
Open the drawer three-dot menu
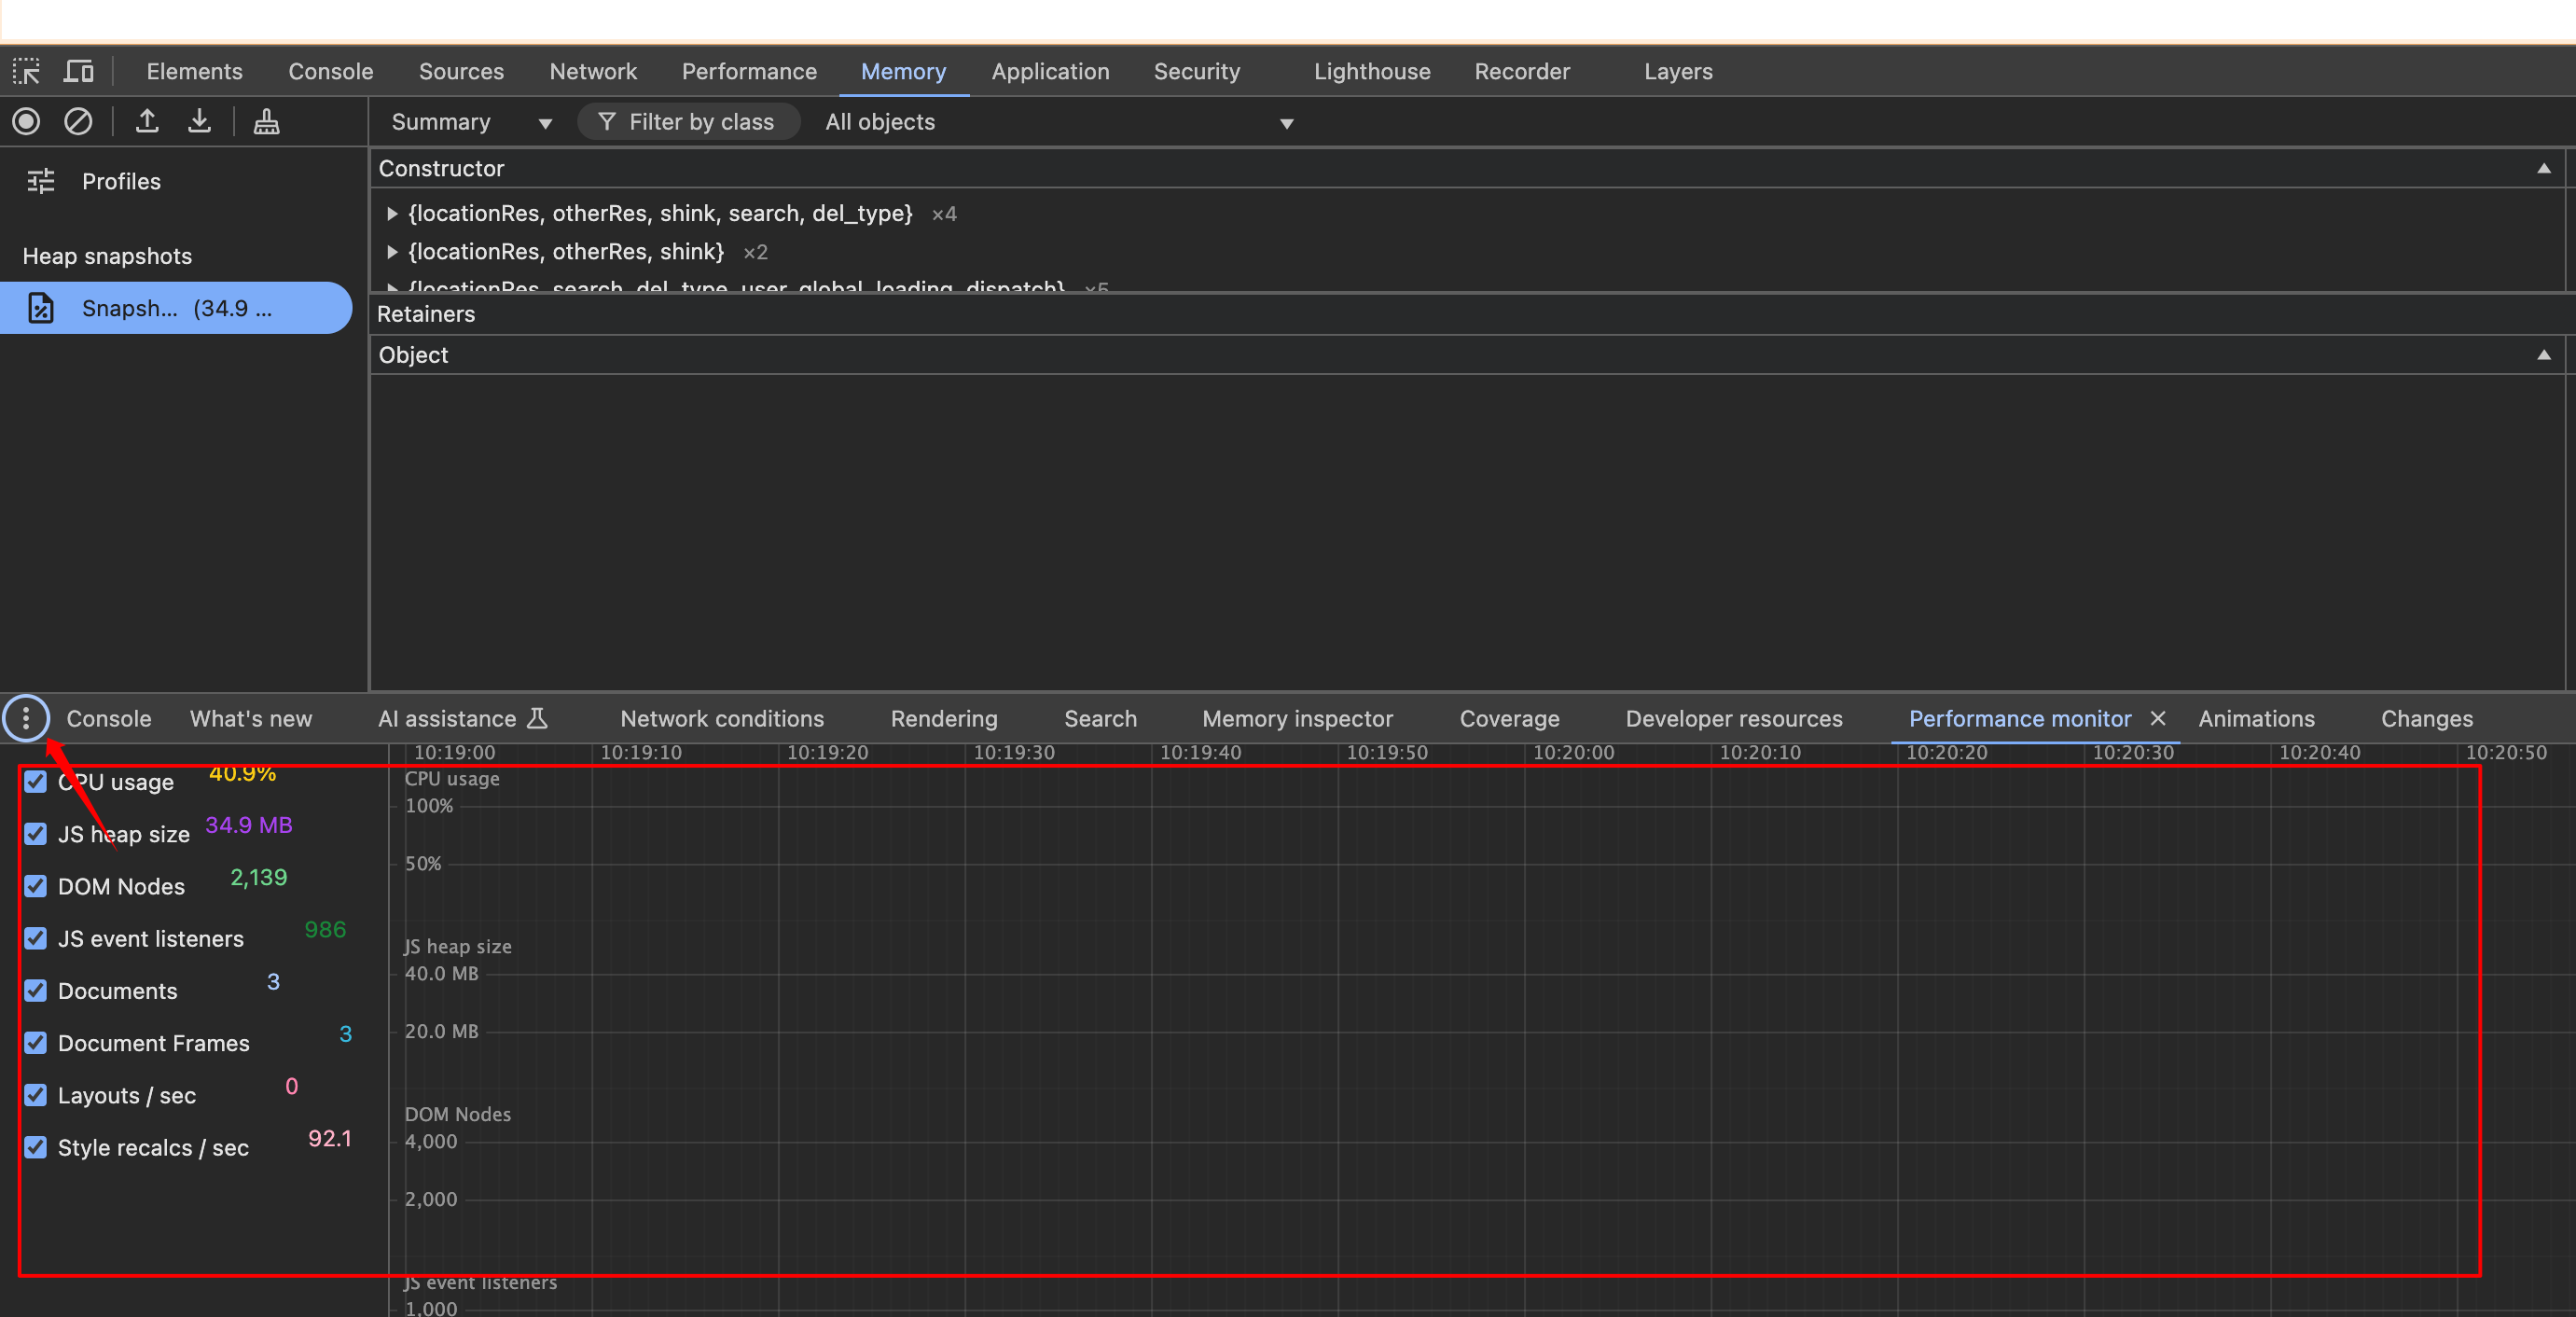pos(26,718)
